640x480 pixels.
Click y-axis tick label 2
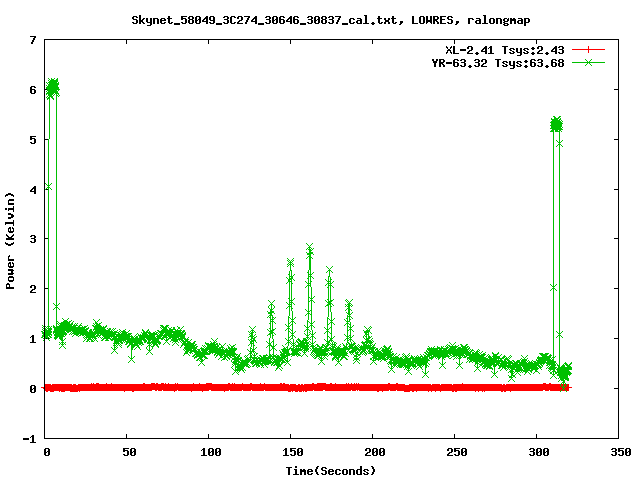pos(33,289)
